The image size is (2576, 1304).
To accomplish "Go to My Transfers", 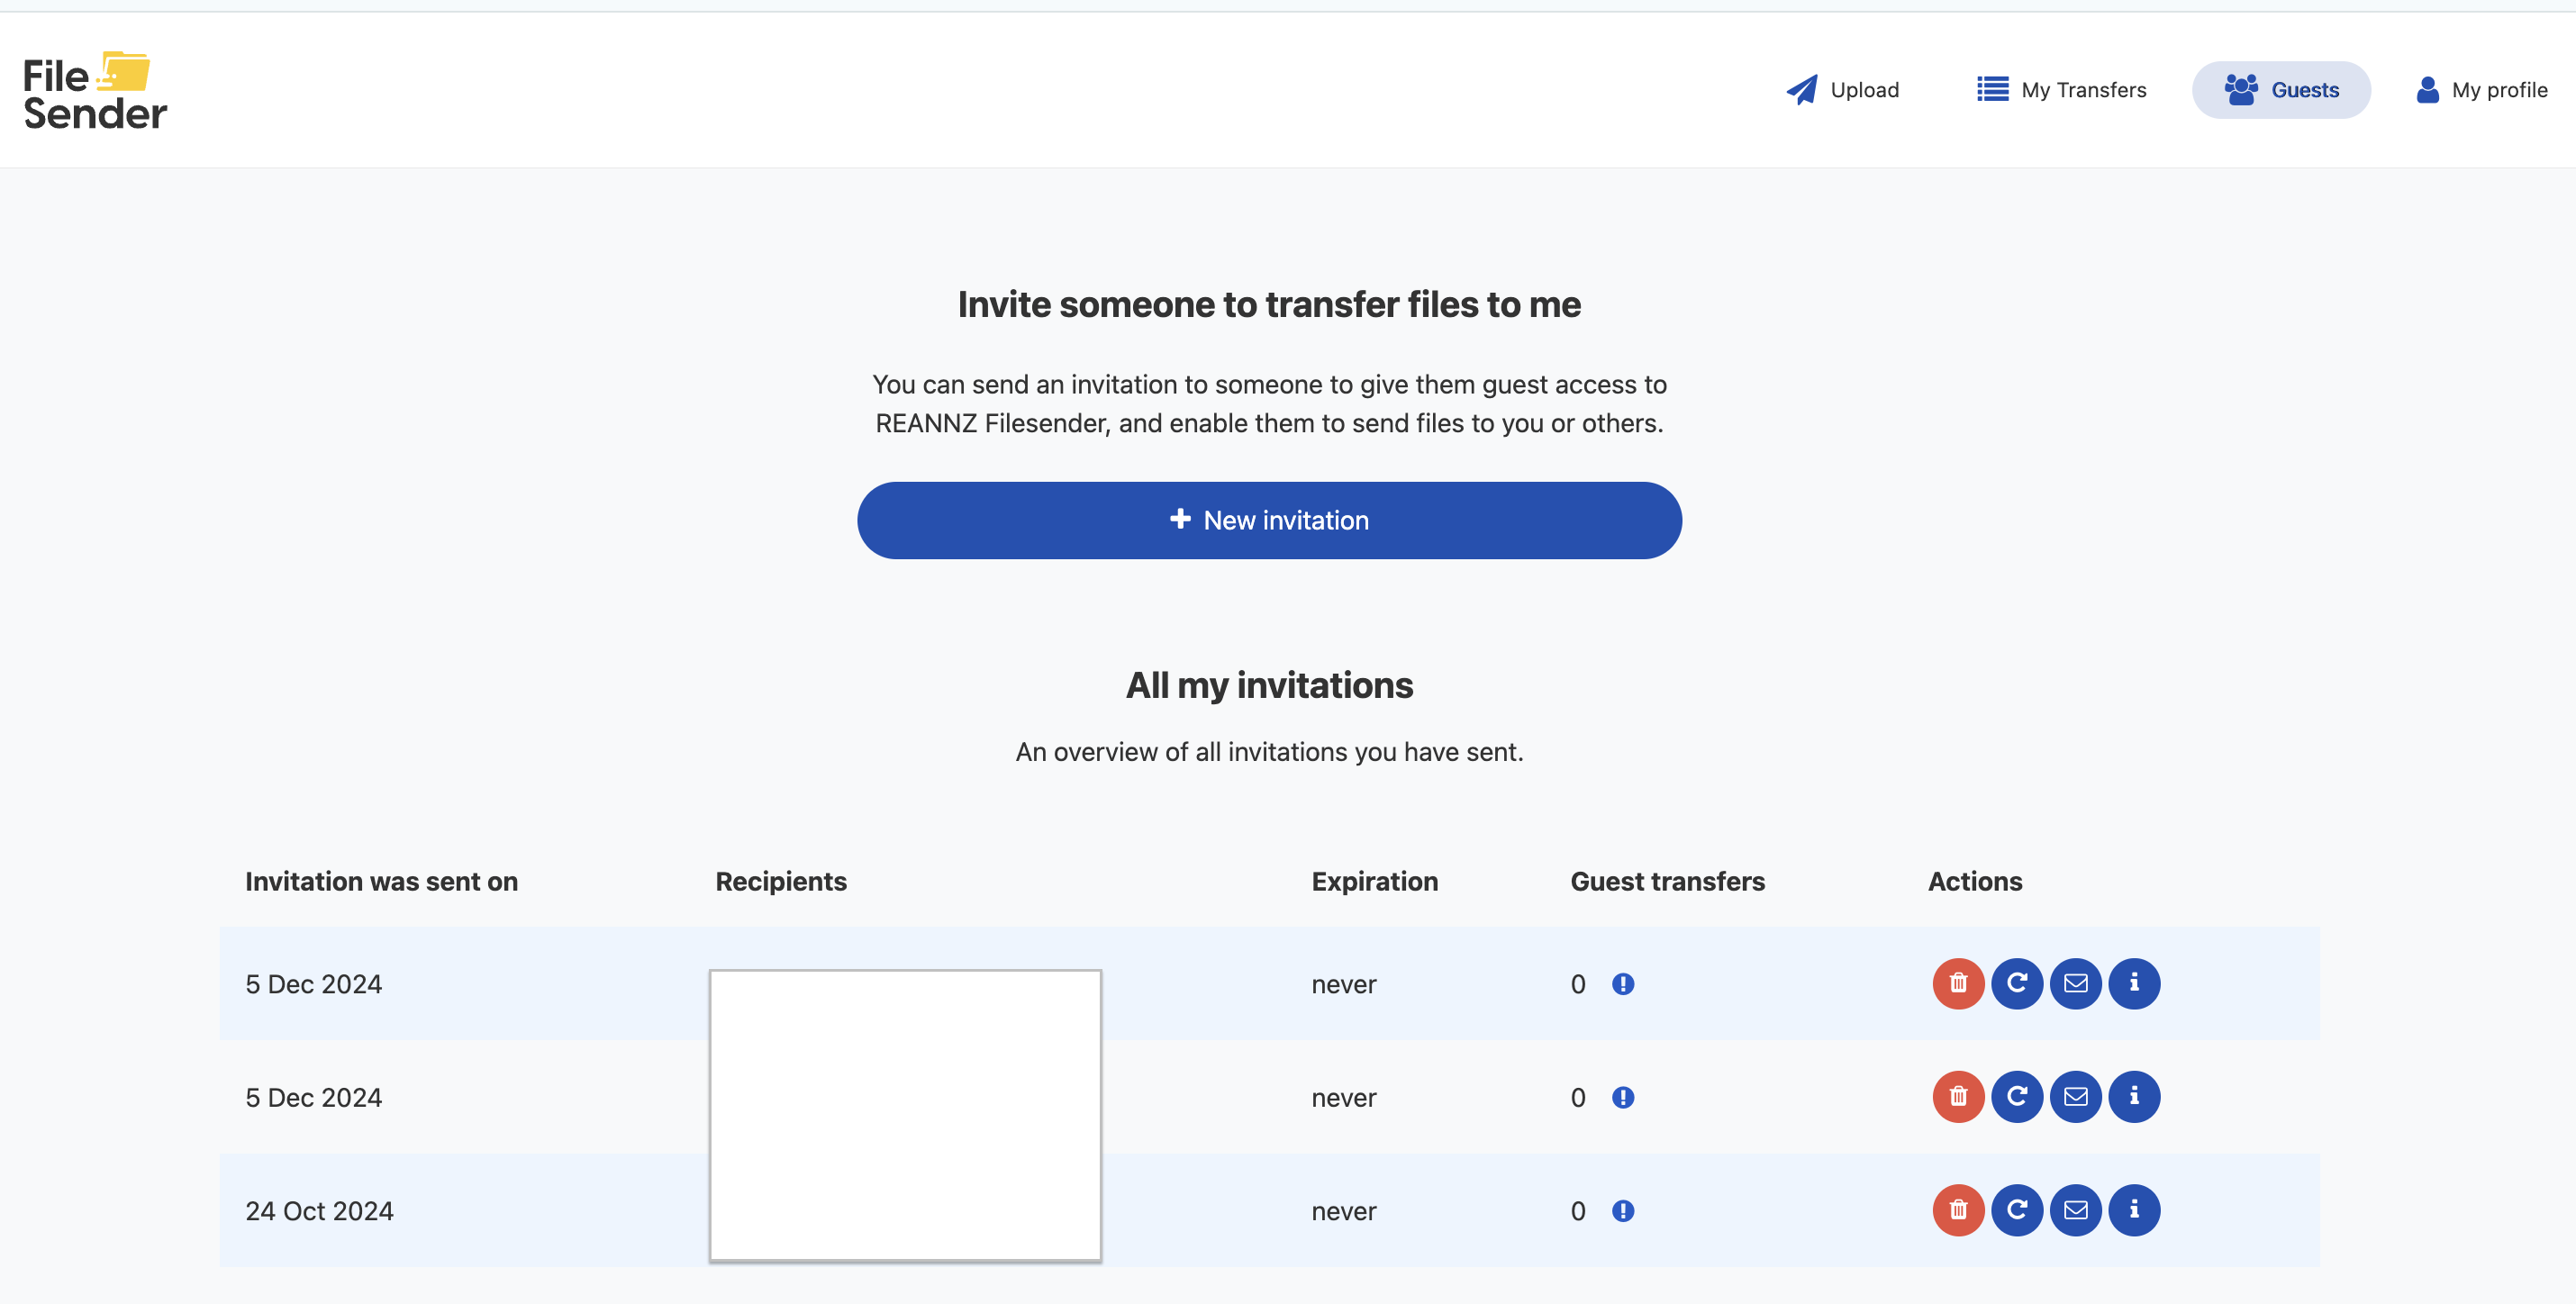I will (2061, 90).
